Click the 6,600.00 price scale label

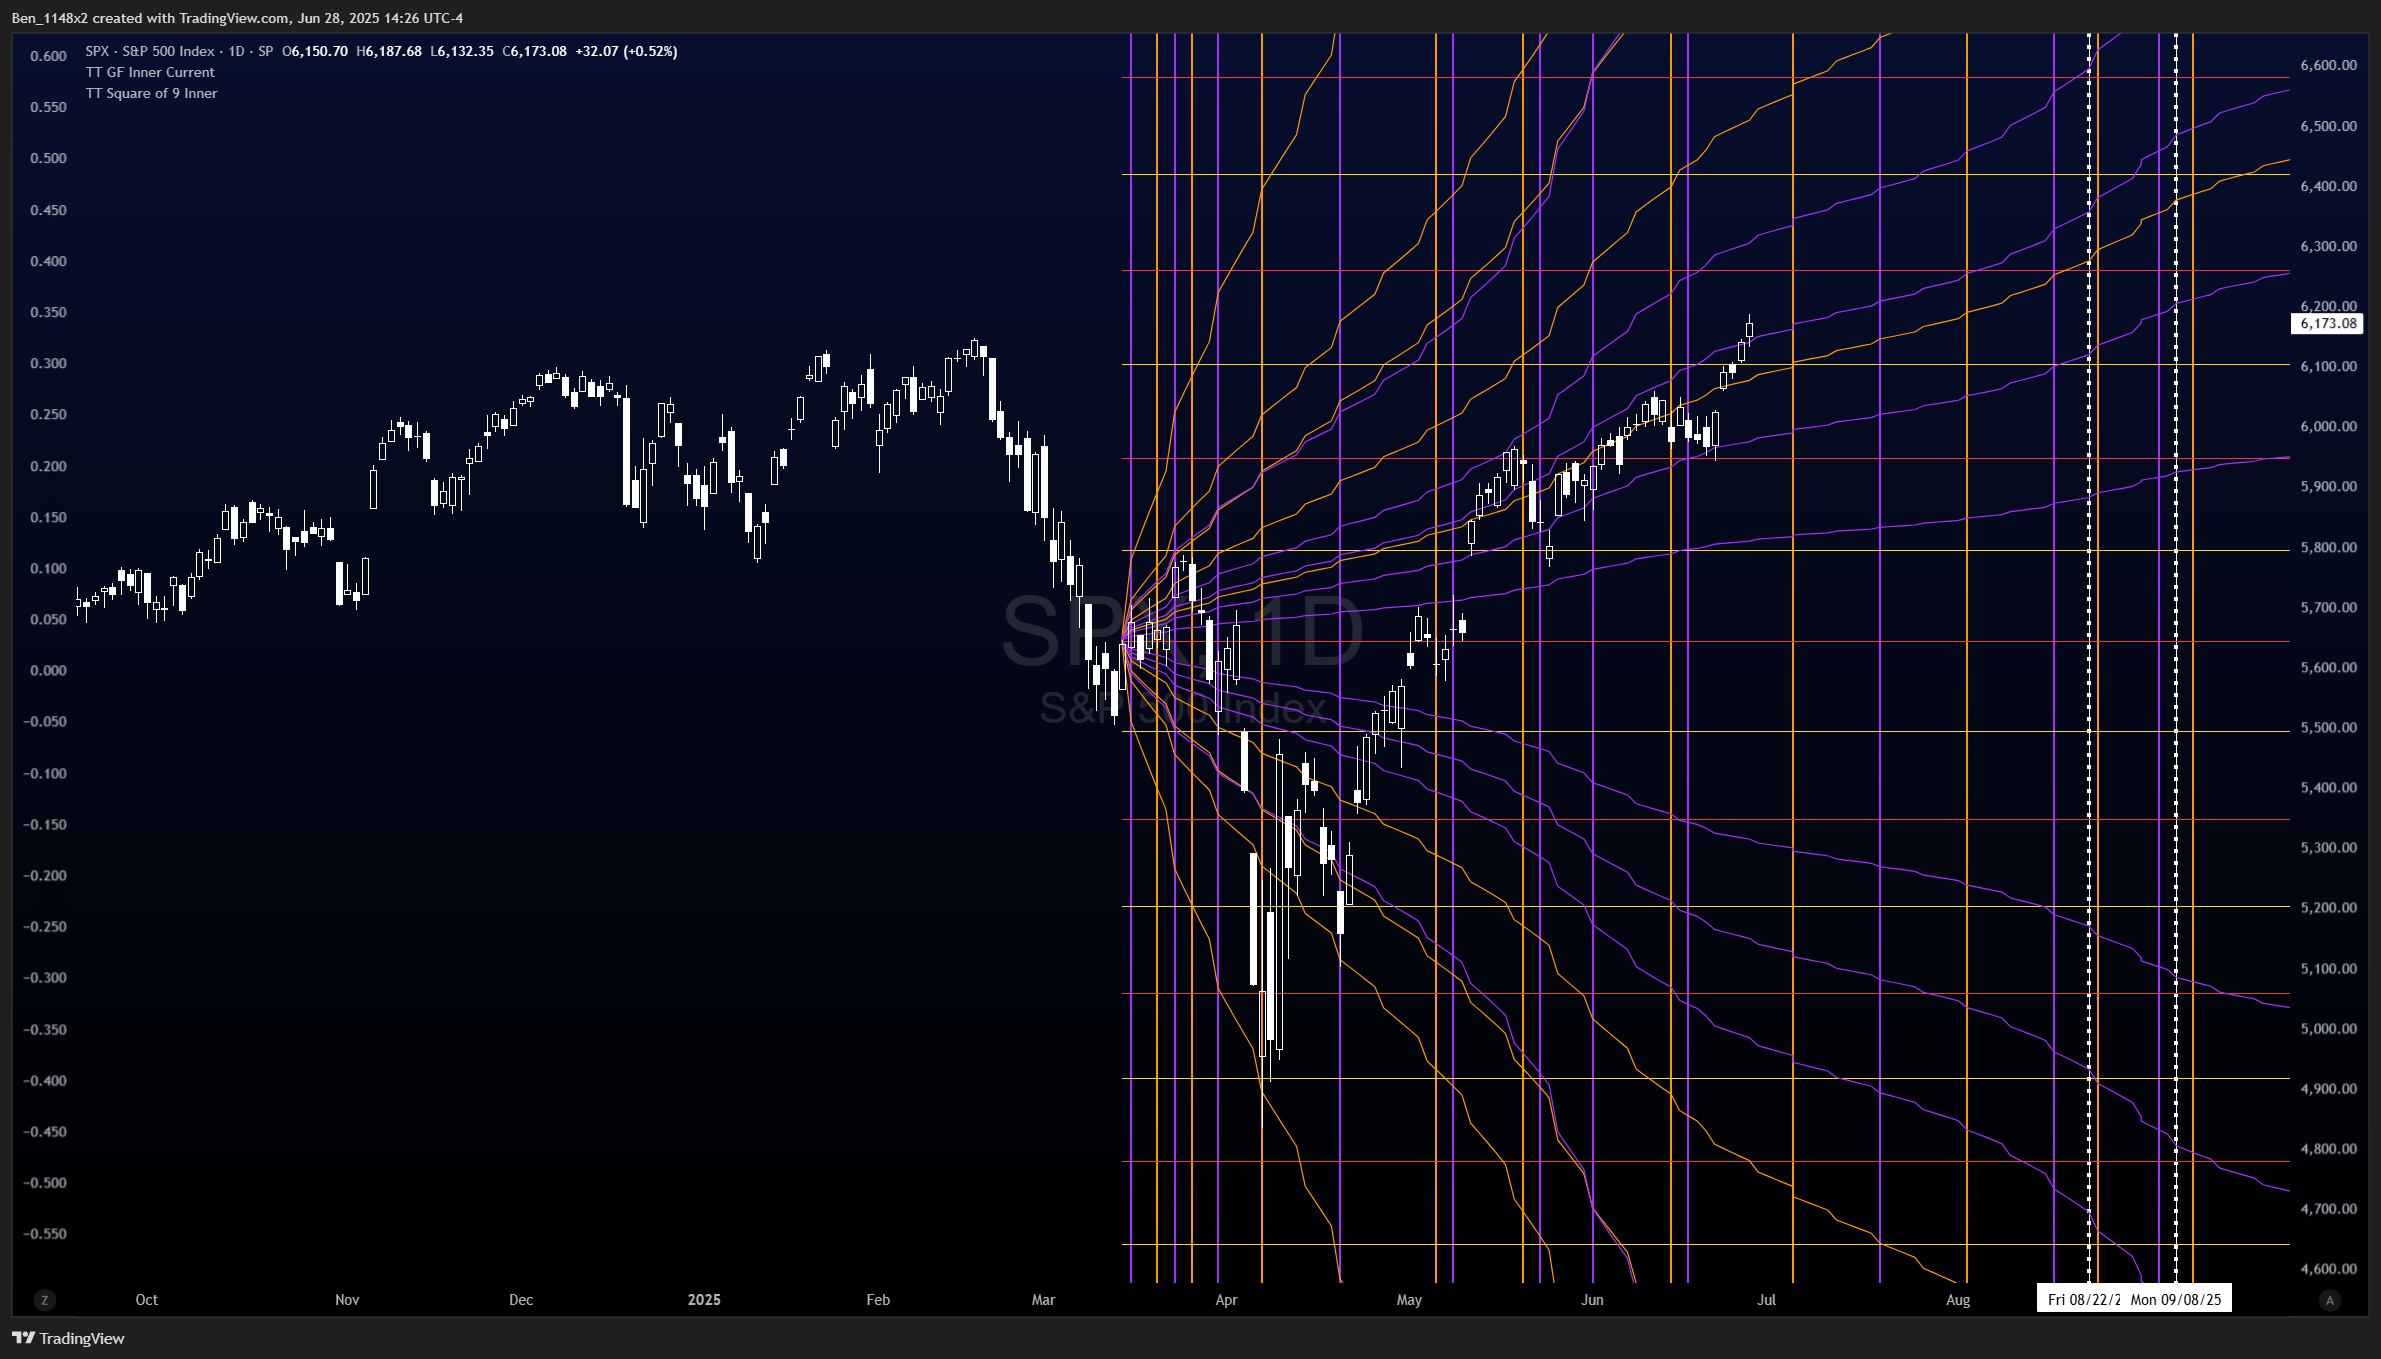[2328, 65]
